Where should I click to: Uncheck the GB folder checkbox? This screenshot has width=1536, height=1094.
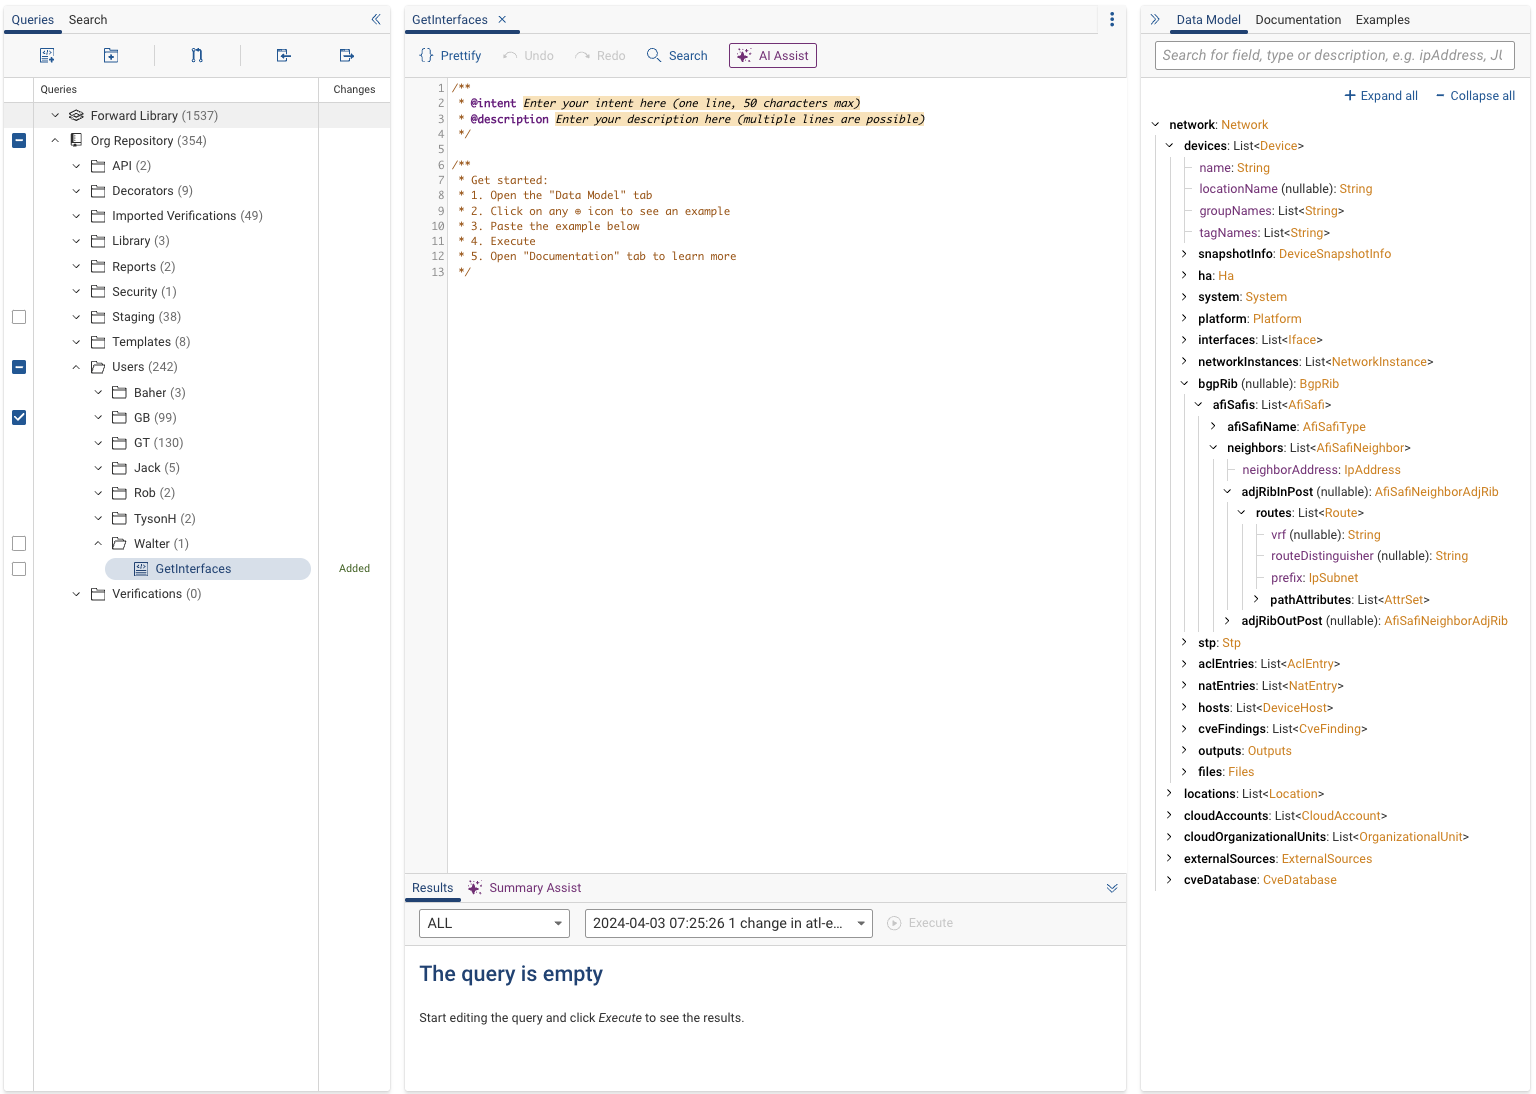(19, 418)
